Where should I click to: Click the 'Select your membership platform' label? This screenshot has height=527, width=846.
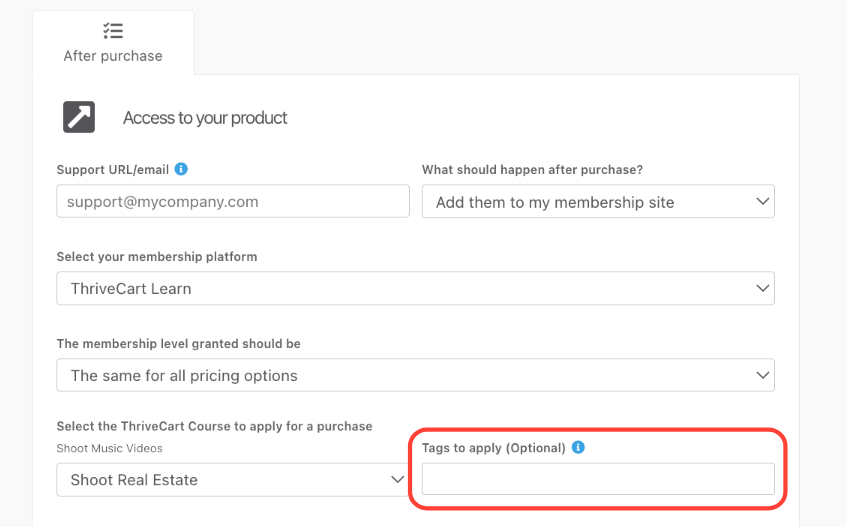[157, 257]
